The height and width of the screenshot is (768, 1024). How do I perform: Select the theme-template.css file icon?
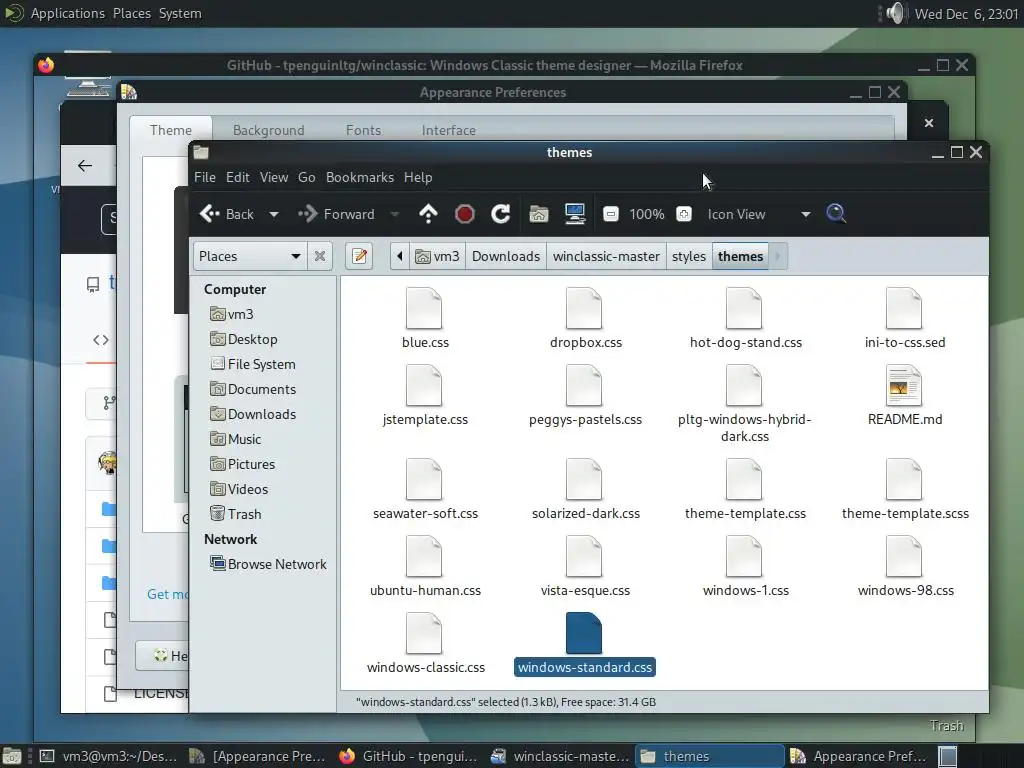coord(744,479)
